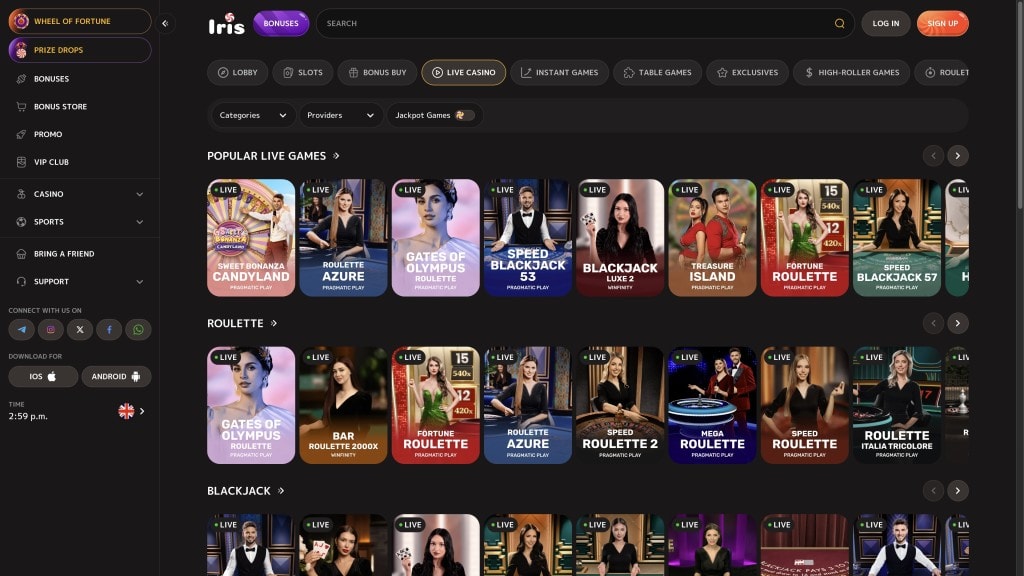Click the Iris logo
This screenshot has width=1024, height=576.
click(226, 24)
